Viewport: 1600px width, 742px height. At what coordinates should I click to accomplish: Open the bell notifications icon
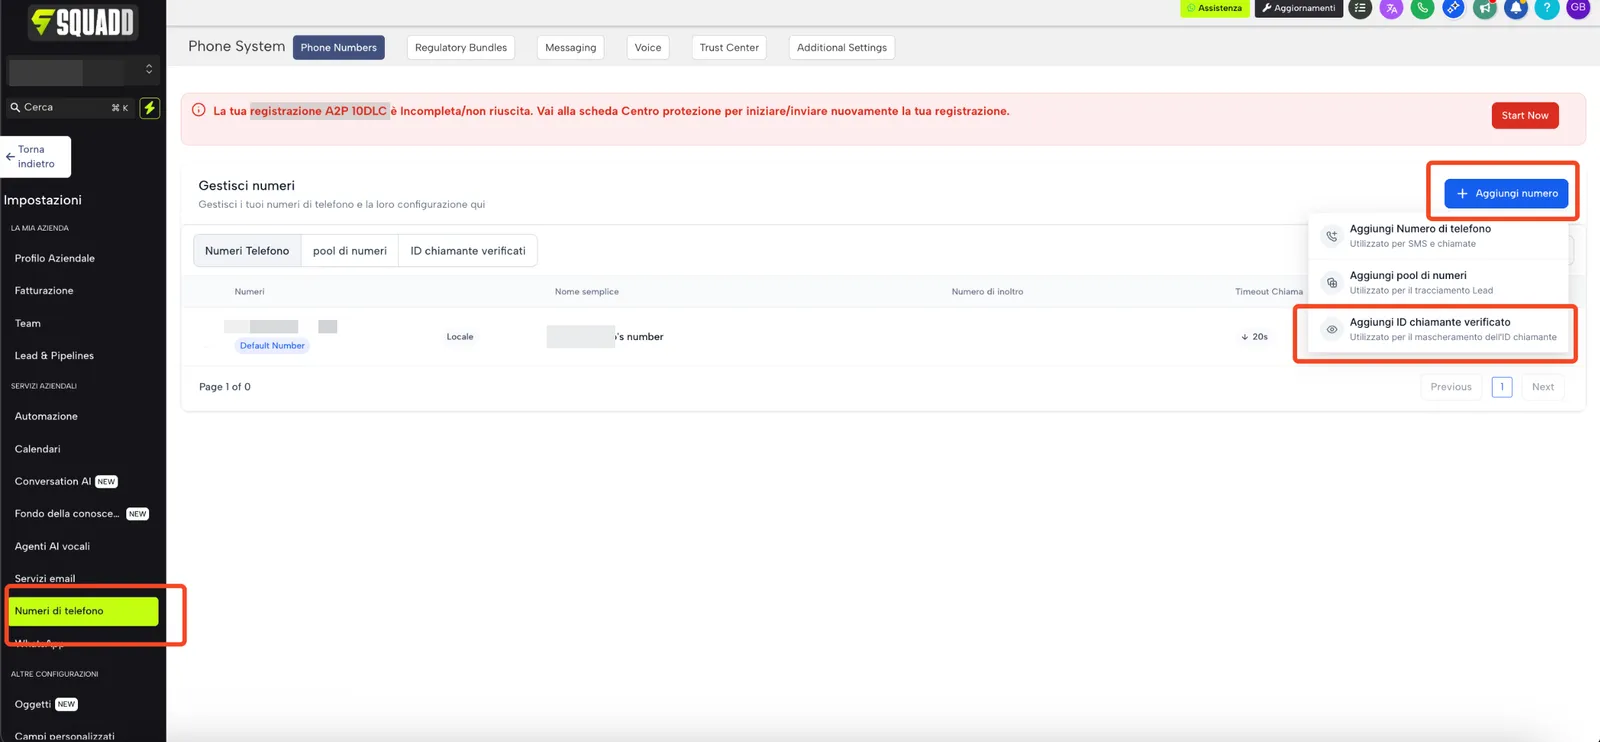(1516, 8)
